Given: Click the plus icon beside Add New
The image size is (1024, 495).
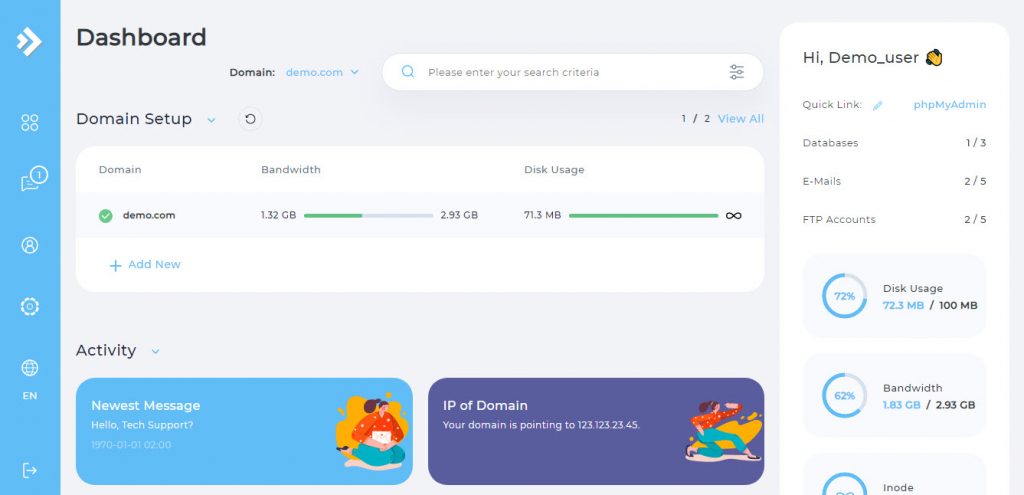Looking at the screenshot, I should pos(116,265).
